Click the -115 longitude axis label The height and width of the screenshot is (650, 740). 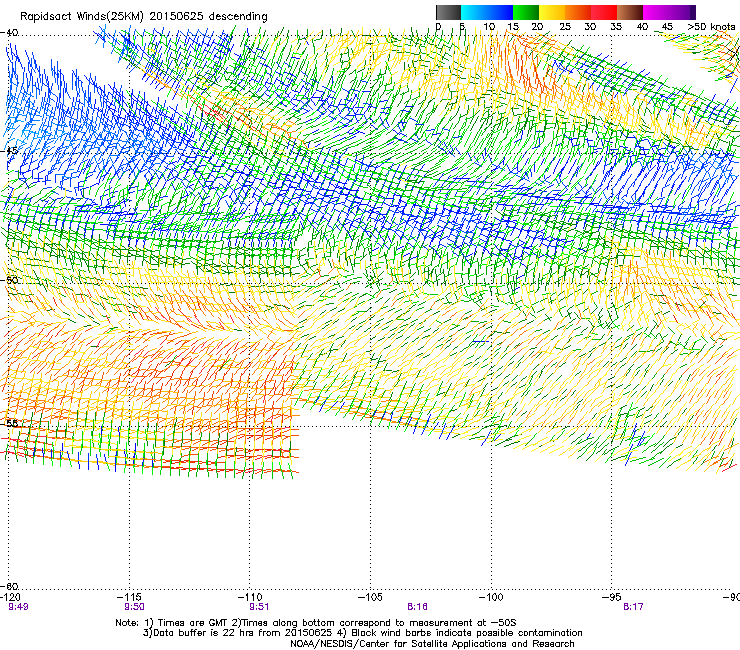coord(130,597)
